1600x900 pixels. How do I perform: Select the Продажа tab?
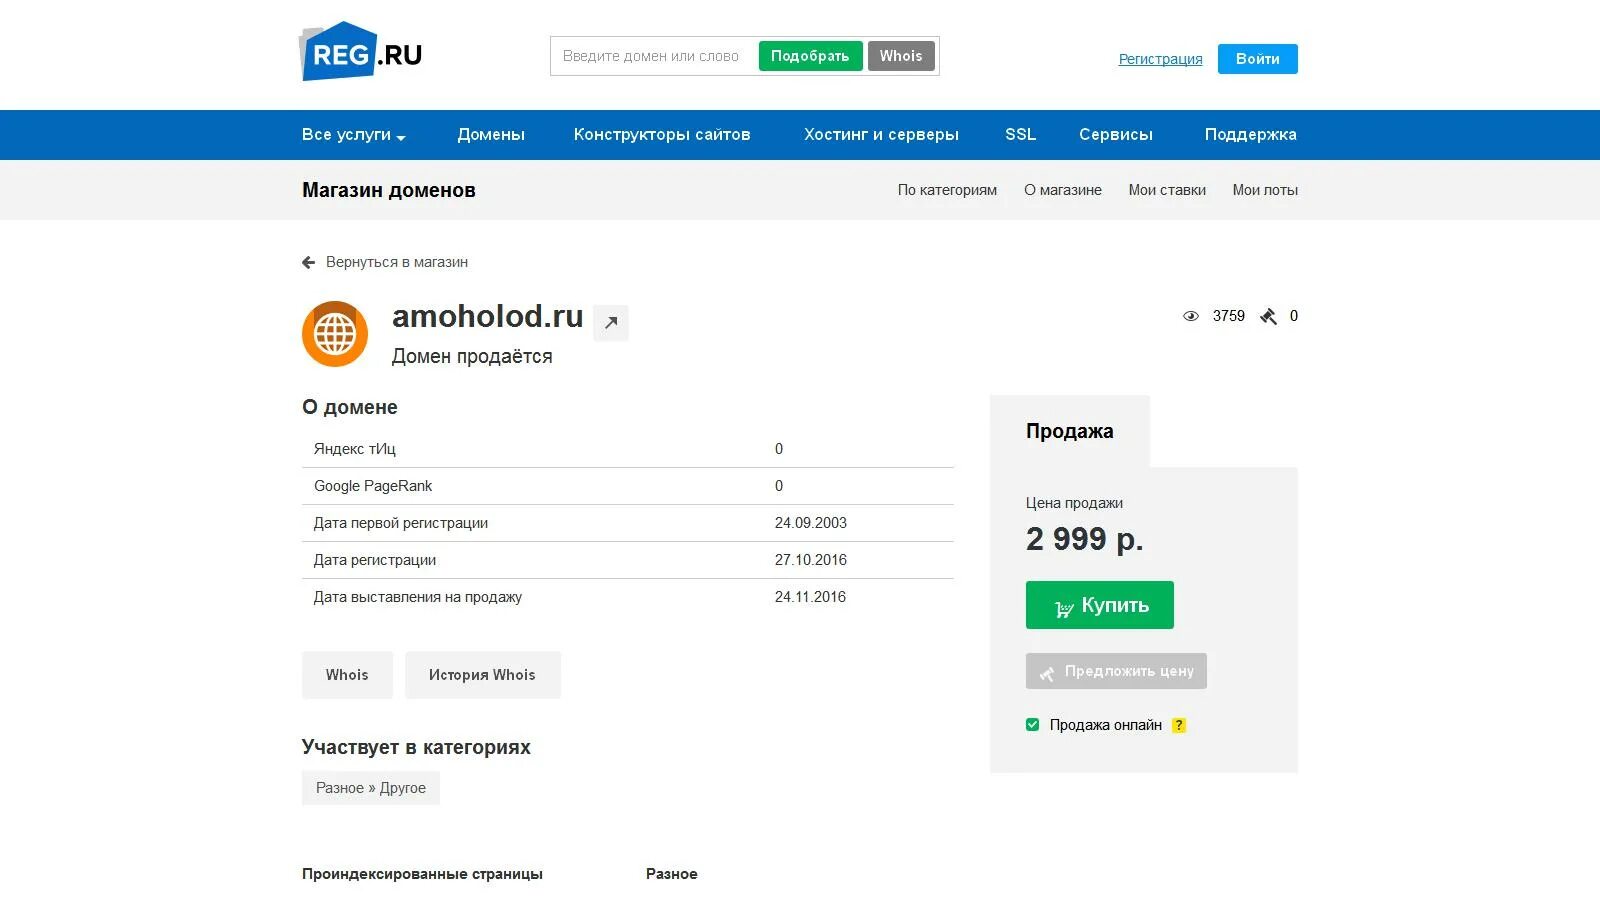click(1070, 431)
